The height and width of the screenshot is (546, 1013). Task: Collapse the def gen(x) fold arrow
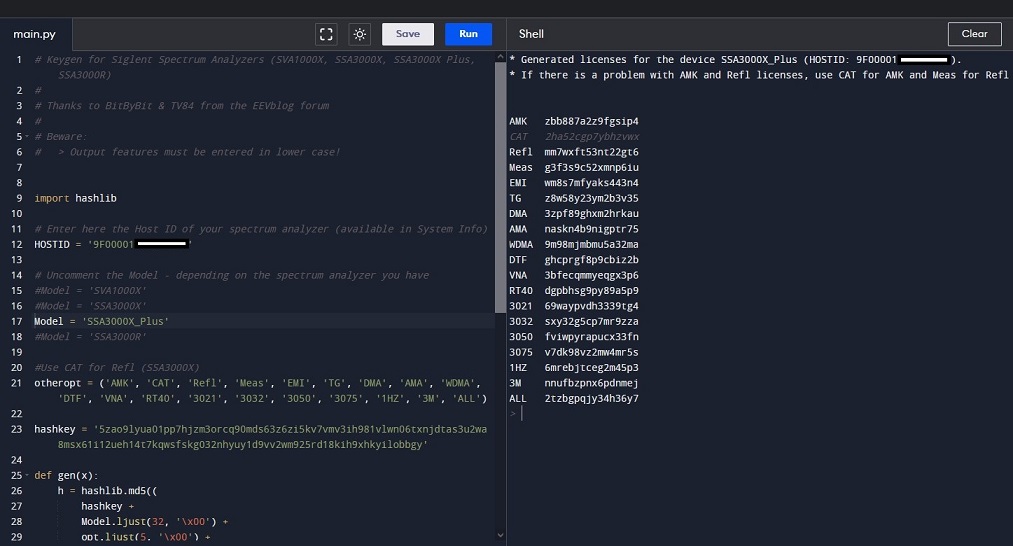[27, 475]
